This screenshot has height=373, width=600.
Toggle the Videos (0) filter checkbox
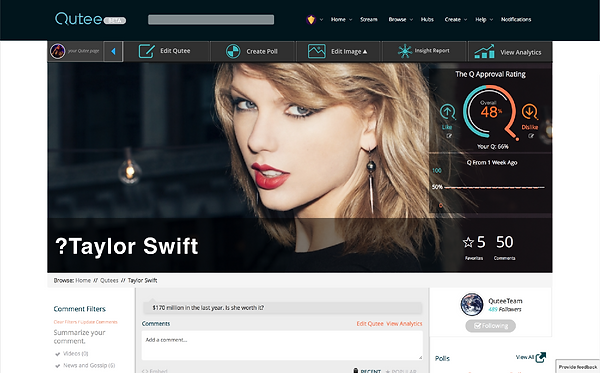pos(58,353)
